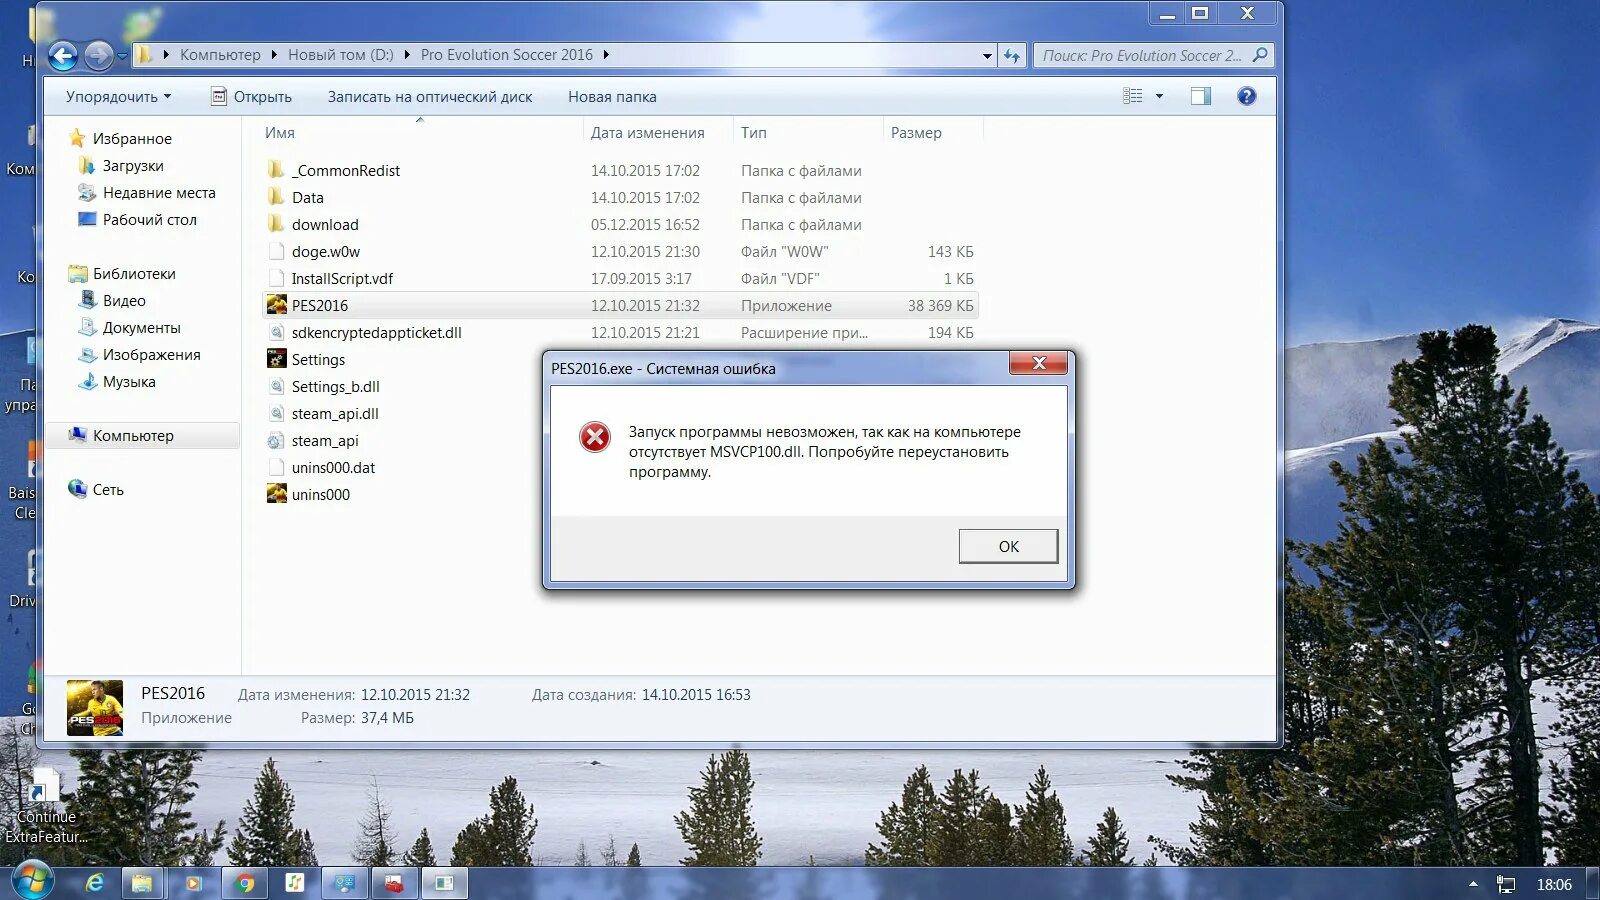Open Музыка library

[129, 382]
